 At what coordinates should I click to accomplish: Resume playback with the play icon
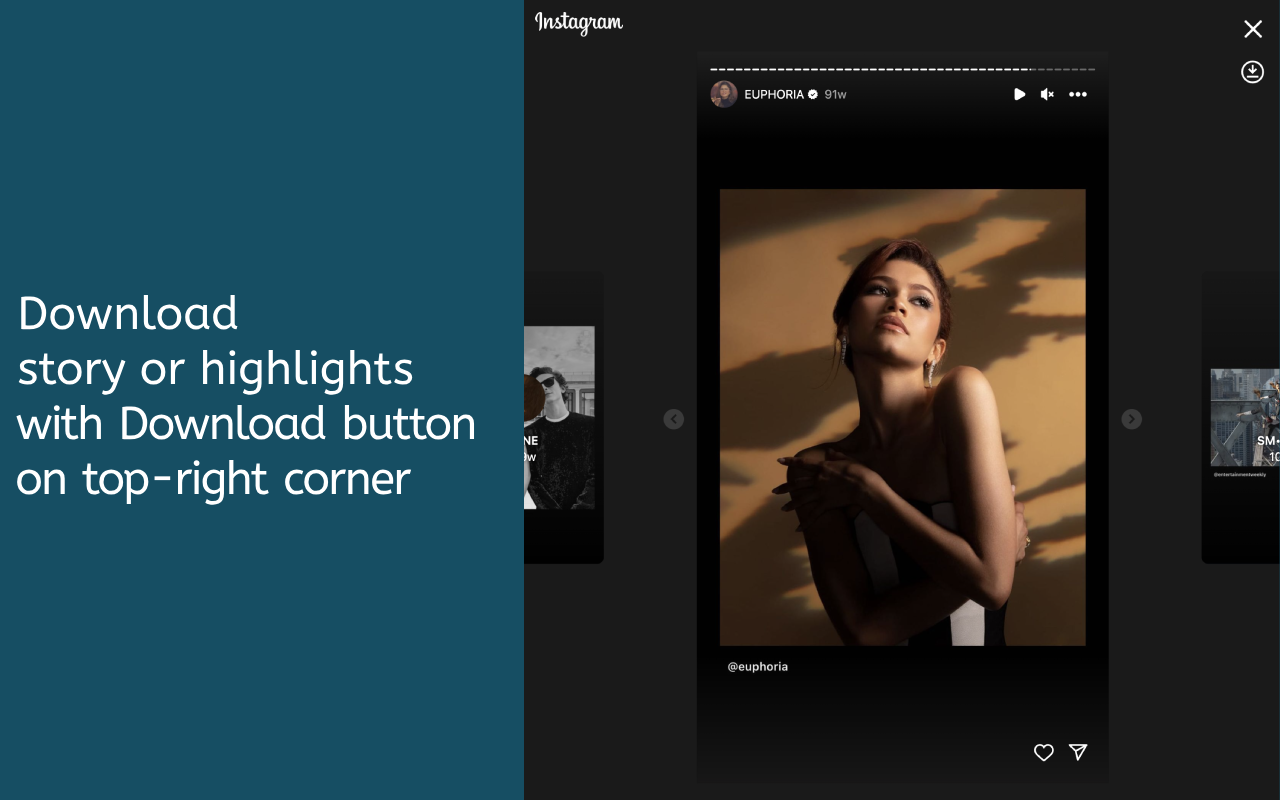point(1018,93)
